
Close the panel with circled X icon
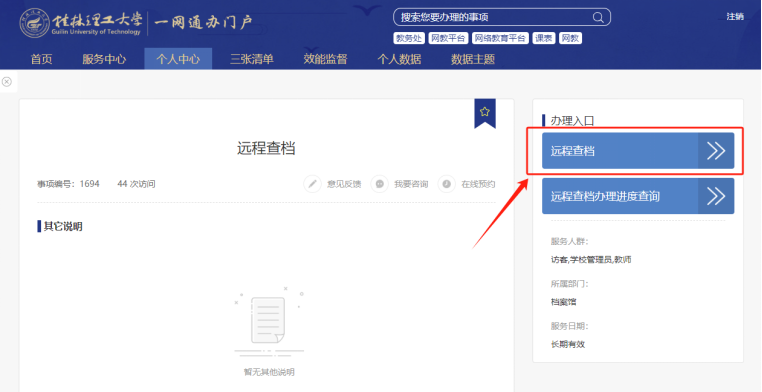pos(7,82)
